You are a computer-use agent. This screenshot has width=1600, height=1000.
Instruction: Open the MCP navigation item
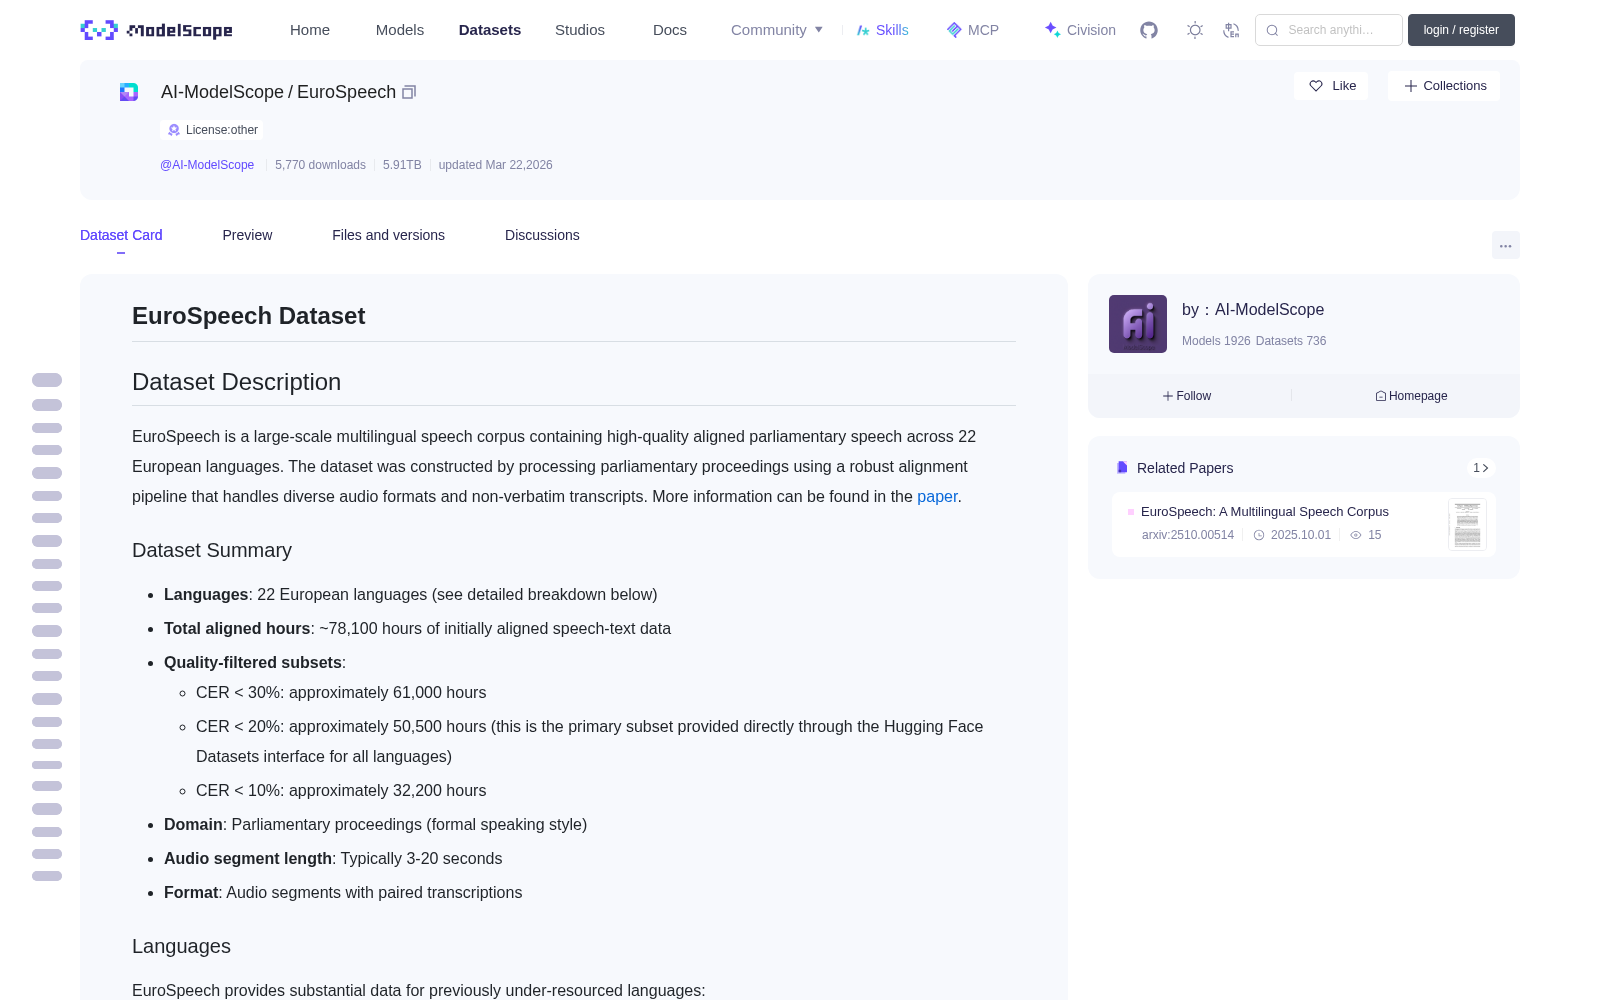click(972, 30)
